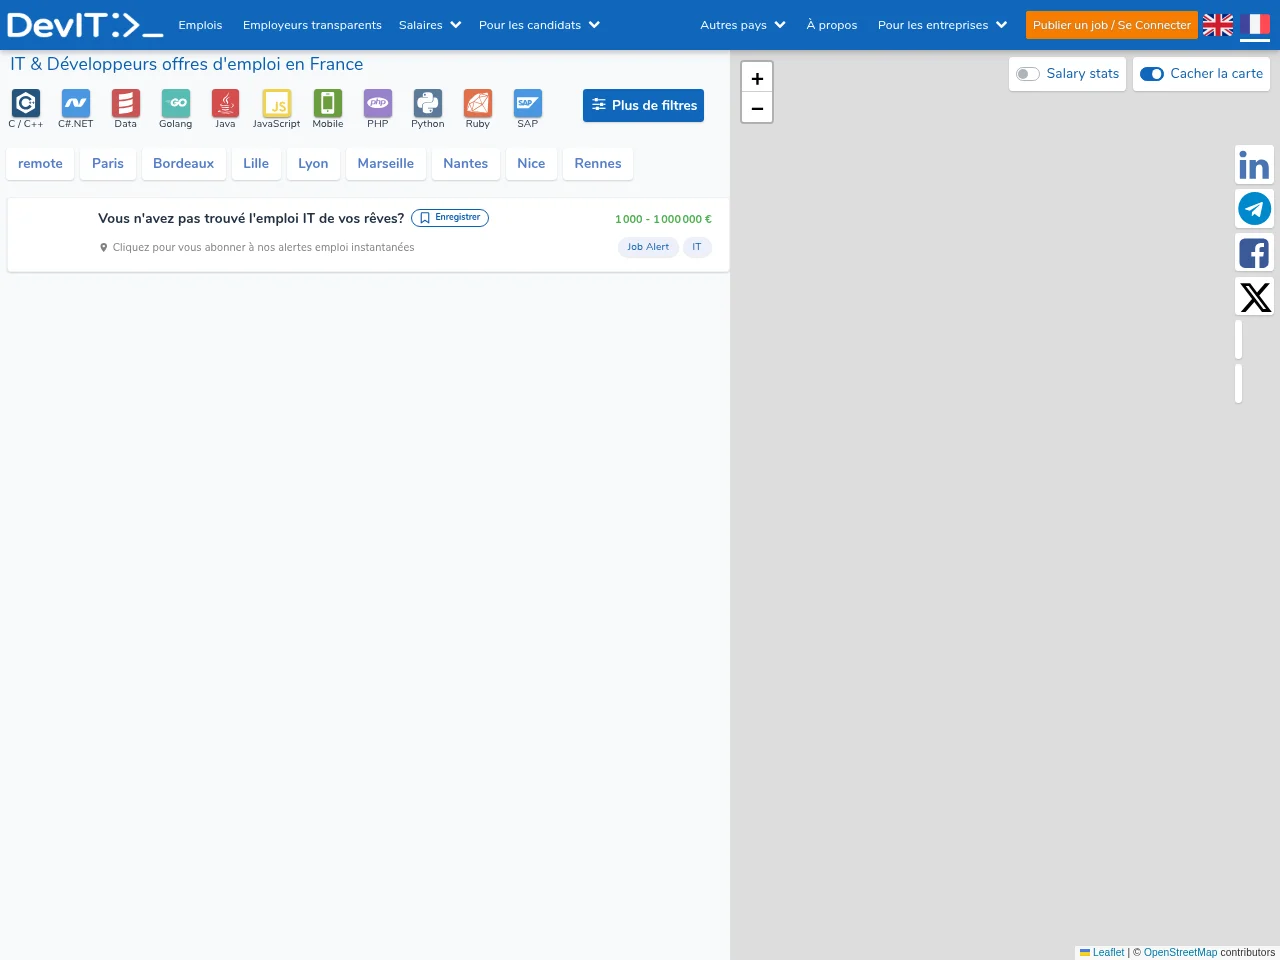Select the PHP filter icon
This screenshot has height=960, width=1280.
point(378,103)
